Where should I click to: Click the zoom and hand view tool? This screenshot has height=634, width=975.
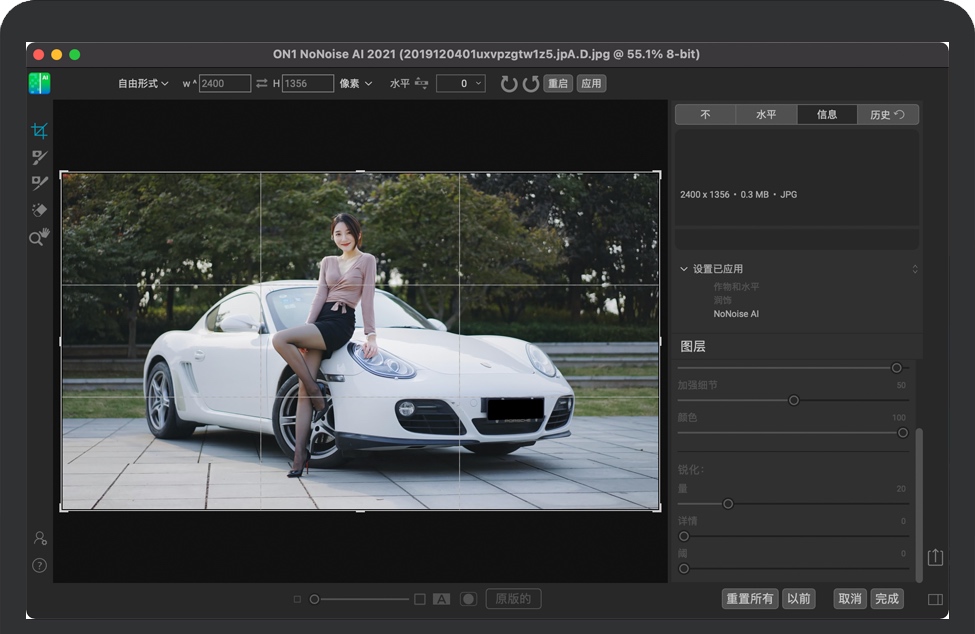(39, 237)
